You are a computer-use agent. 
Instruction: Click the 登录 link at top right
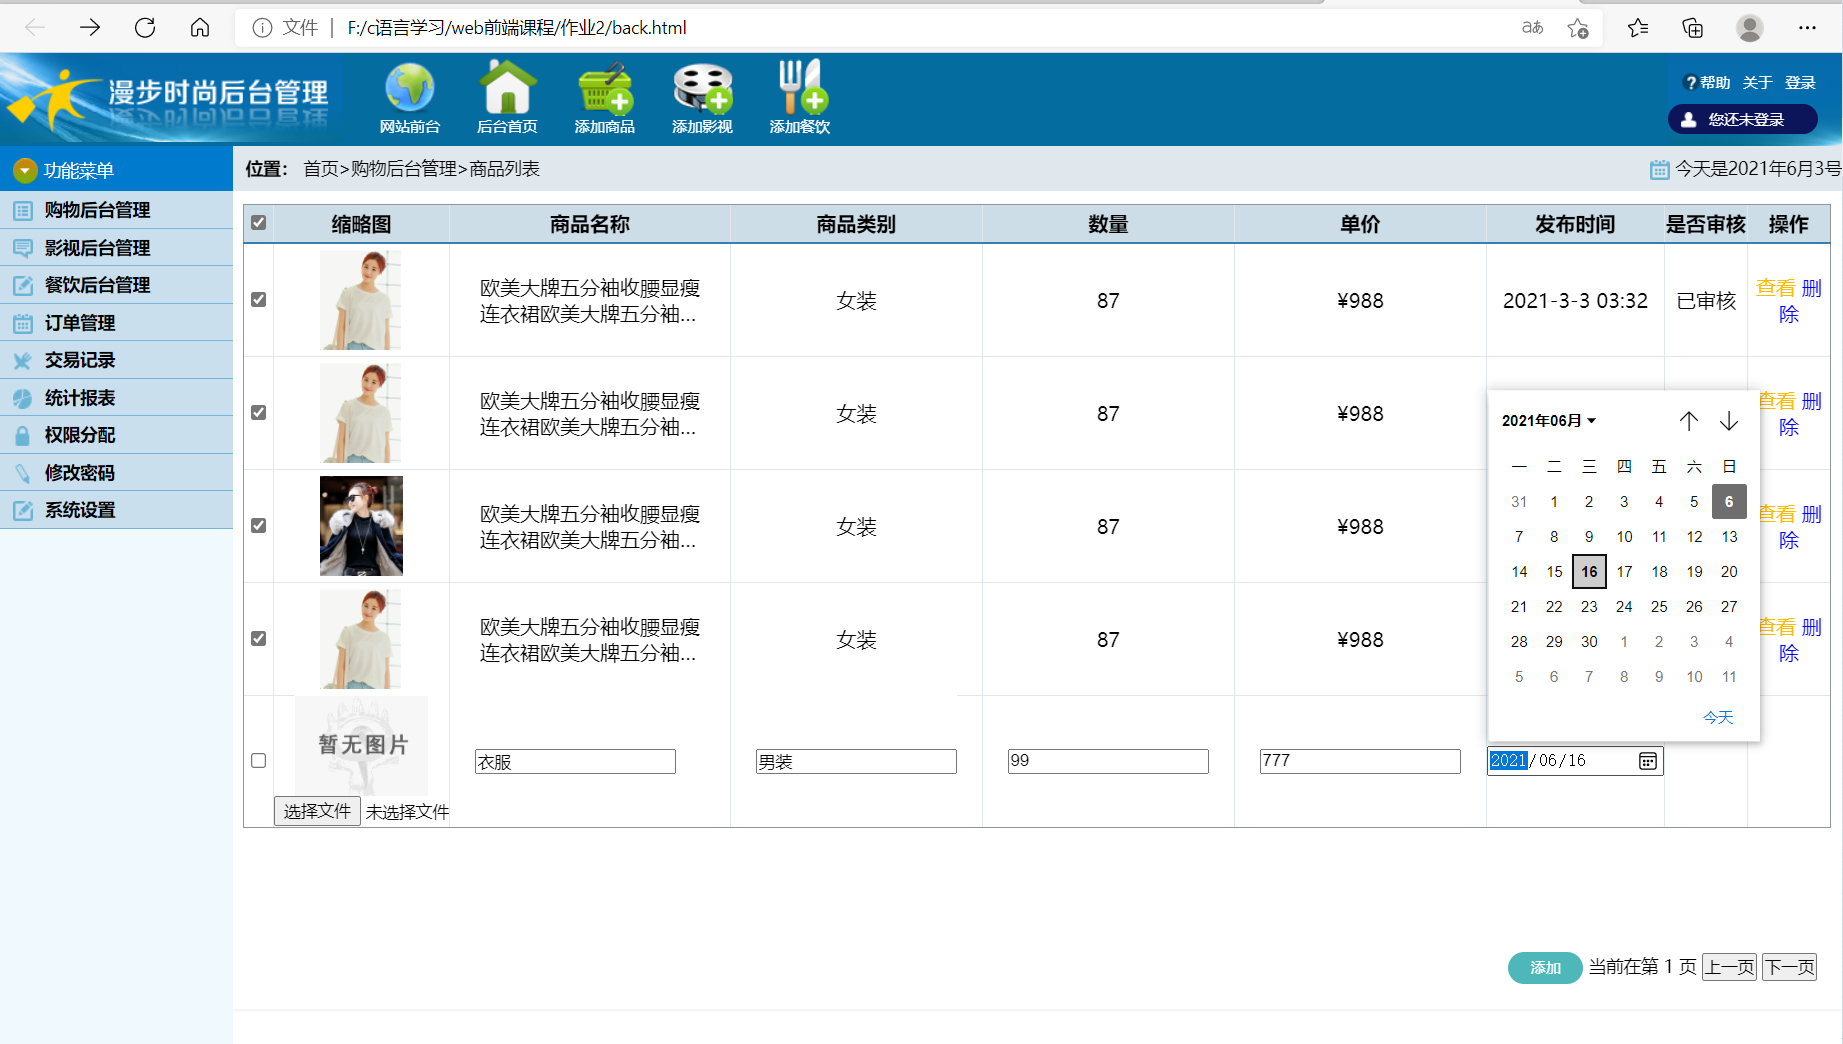1801,81
